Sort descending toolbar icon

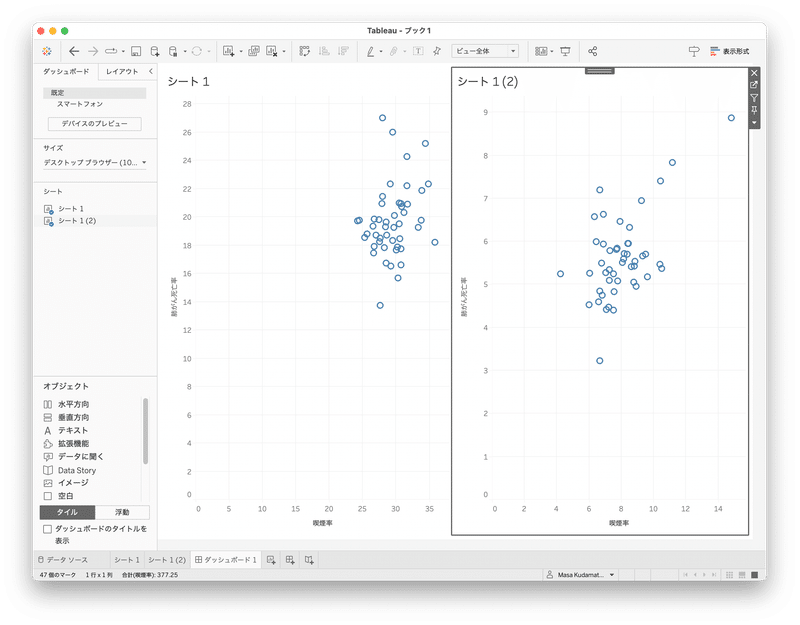(343, 51)
